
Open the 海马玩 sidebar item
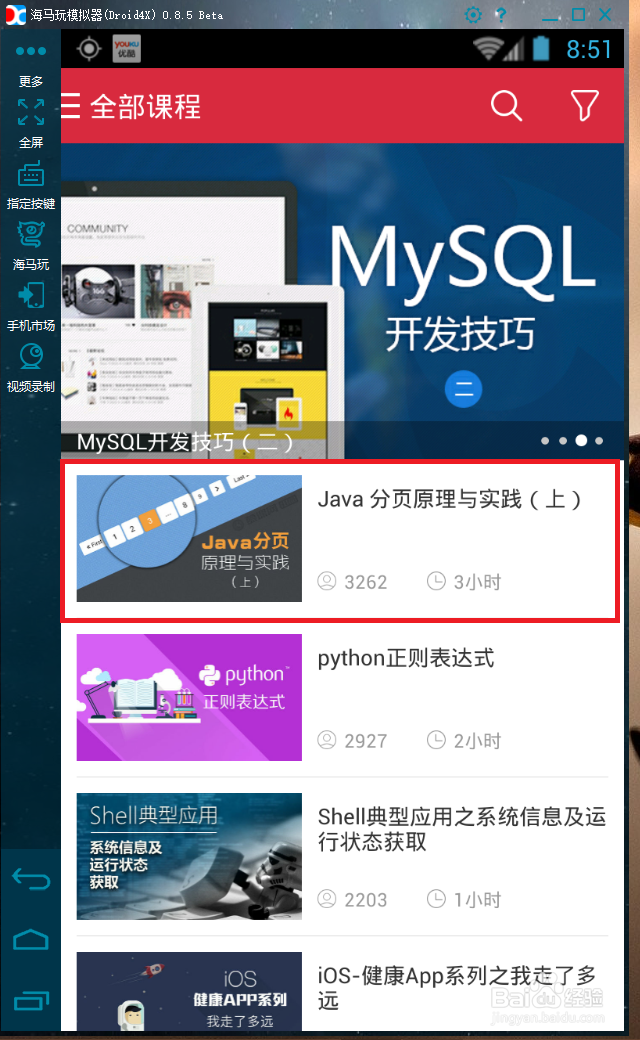[x=31, y=246]
